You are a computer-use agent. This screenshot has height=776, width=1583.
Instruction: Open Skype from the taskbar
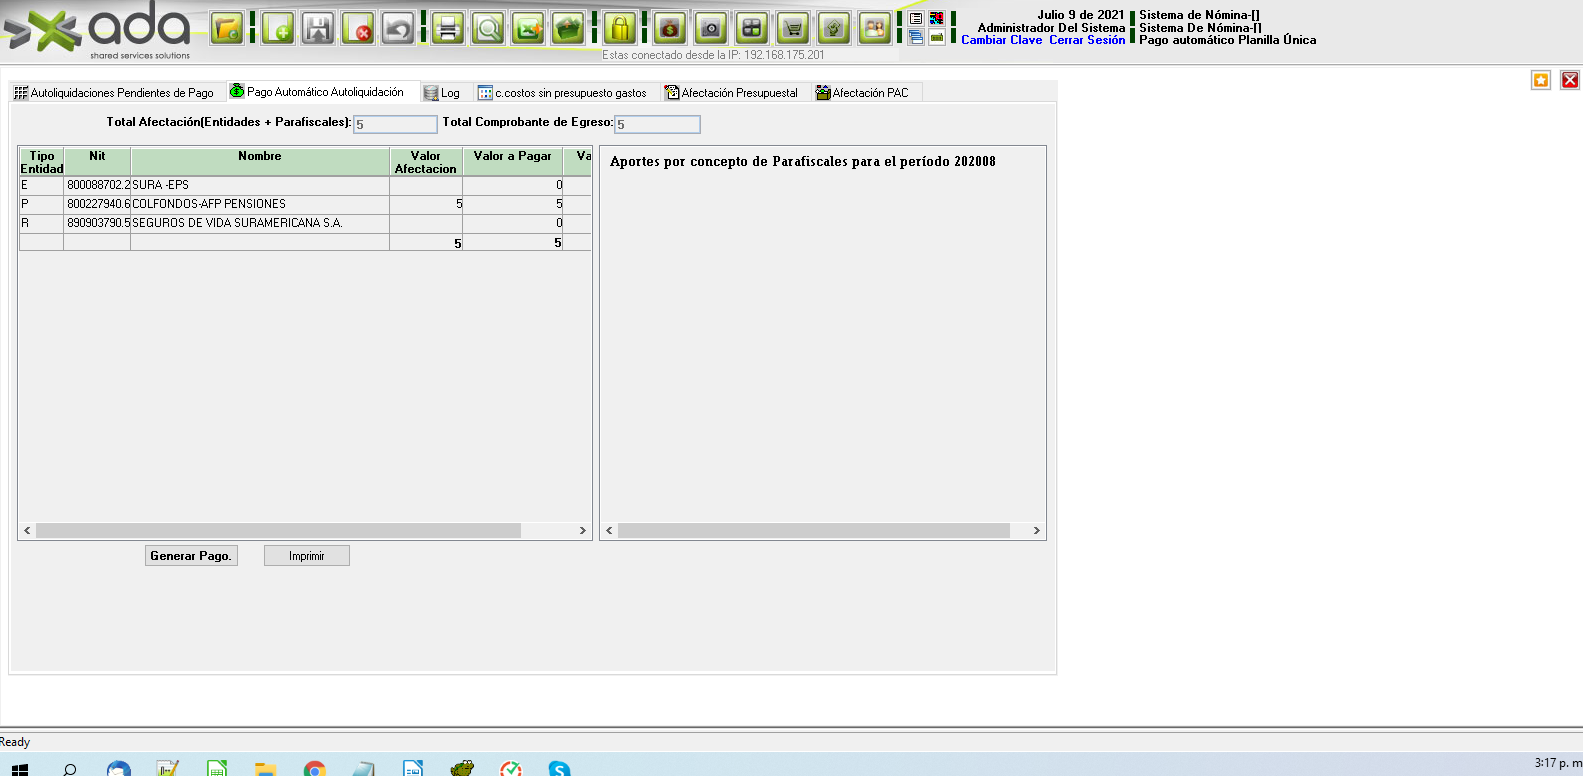click(560, 769)
